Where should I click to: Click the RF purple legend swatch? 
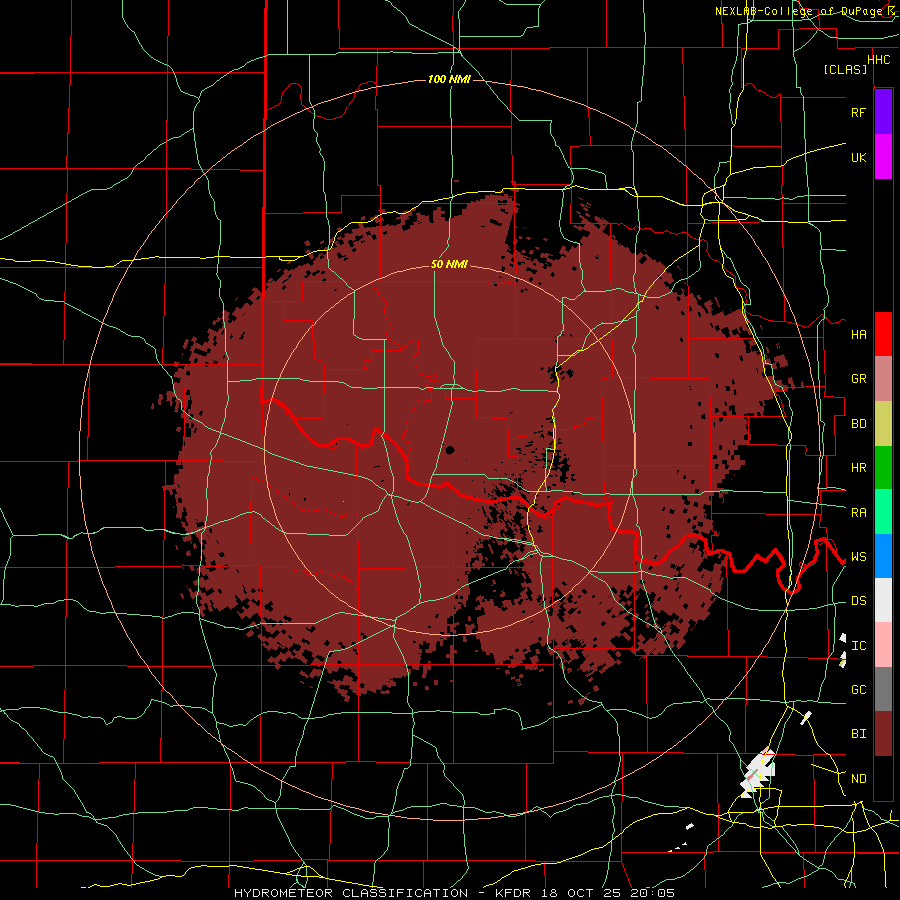pyautogui.click(x=883, y=111)
